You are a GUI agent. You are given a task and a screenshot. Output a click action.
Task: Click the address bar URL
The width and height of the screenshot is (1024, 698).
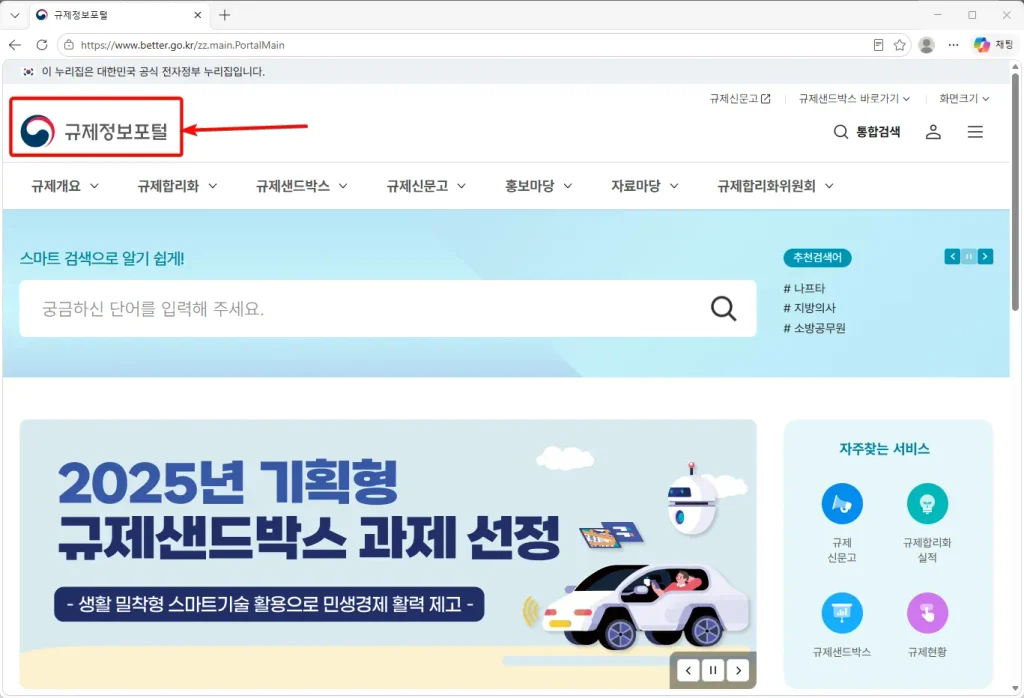click(182, 45)
